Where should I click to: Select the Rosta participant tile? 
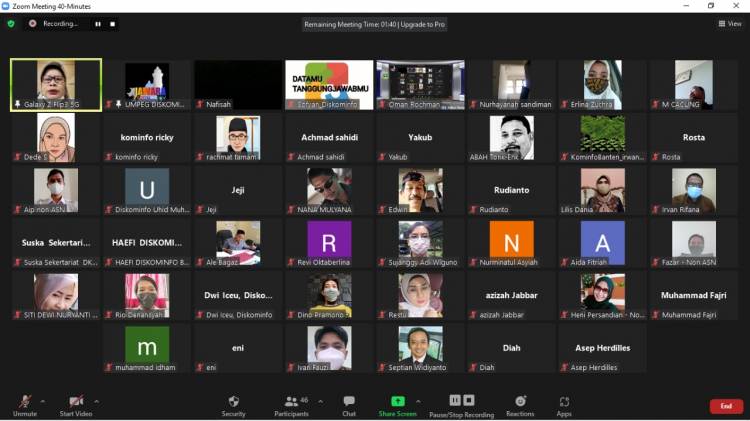(x=694, y=138)
